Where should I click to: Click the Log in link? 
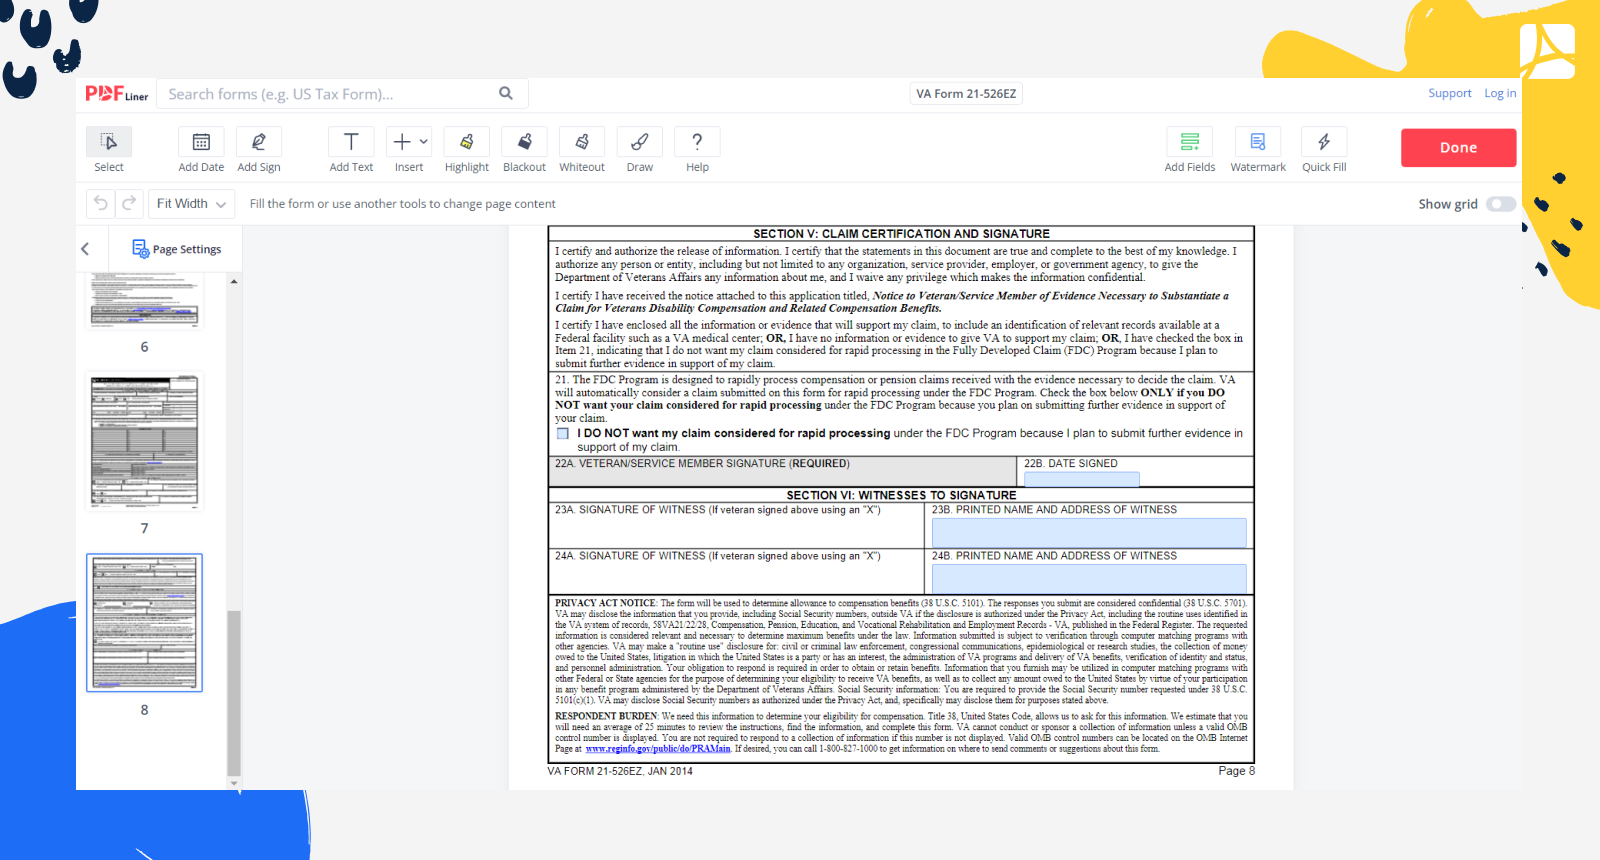pyautogui.click(x=1499, y=93)
